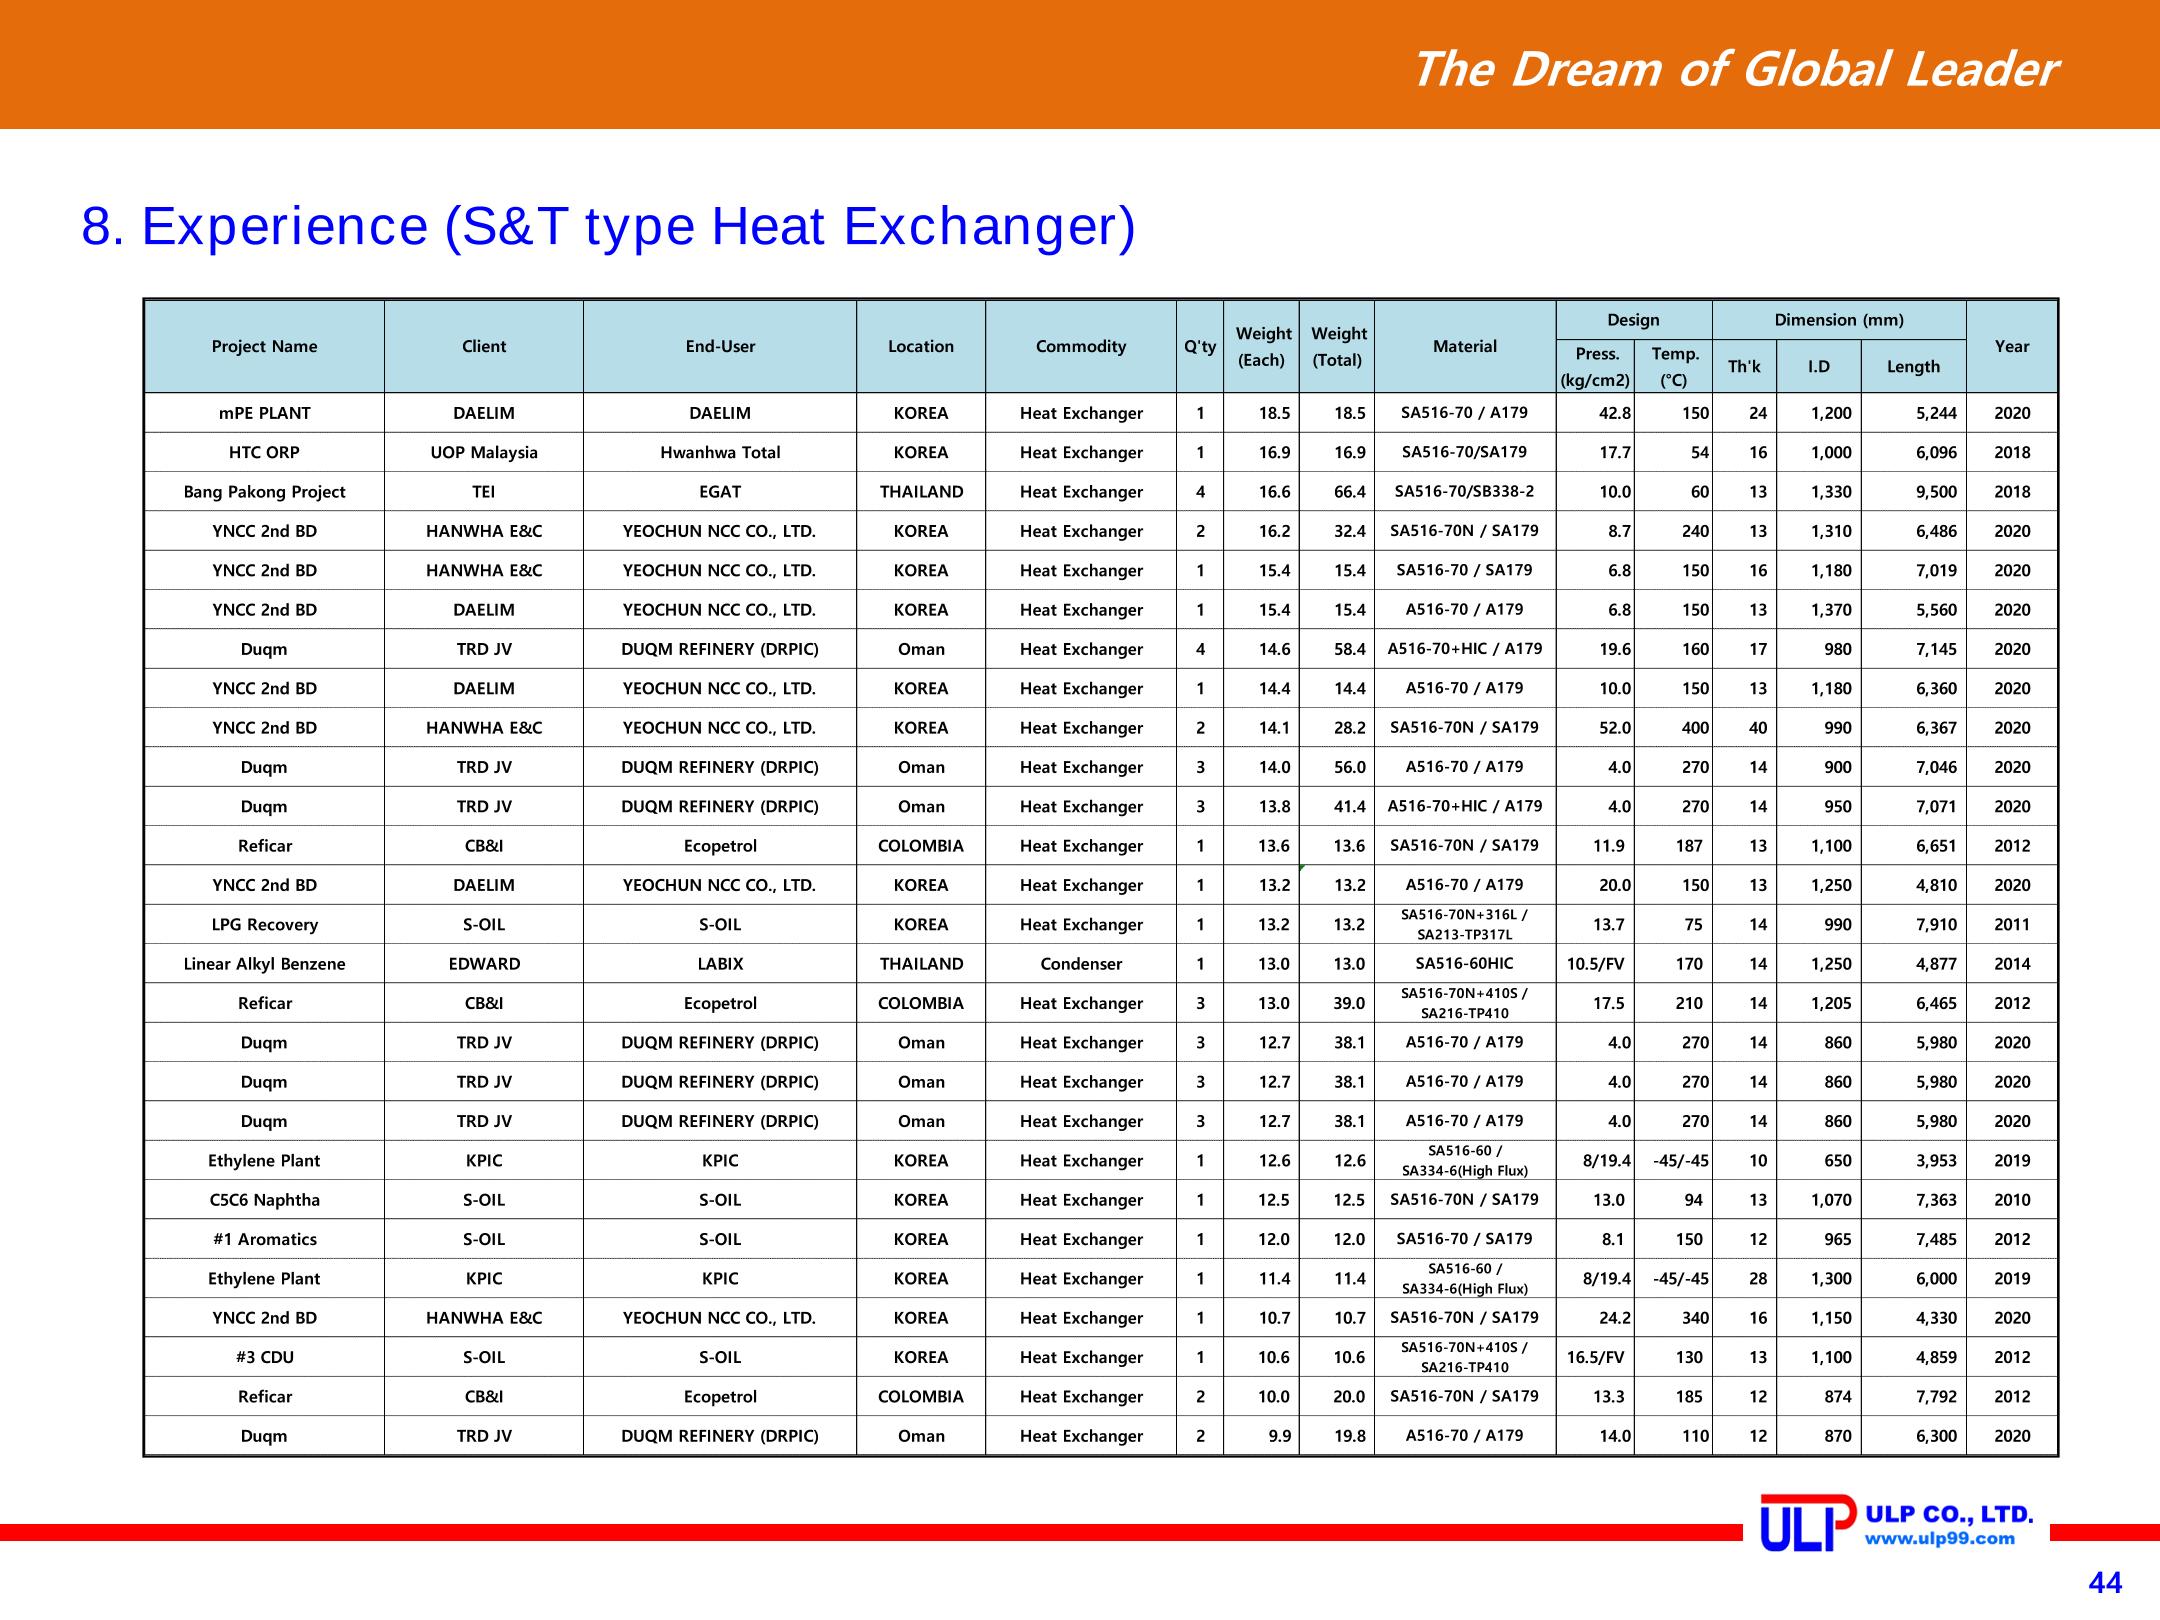Click the Temp. (°C) sub-header
Image resolution: width=2160 pixels, height=1620 pixels.
[x=1674, y=366]
